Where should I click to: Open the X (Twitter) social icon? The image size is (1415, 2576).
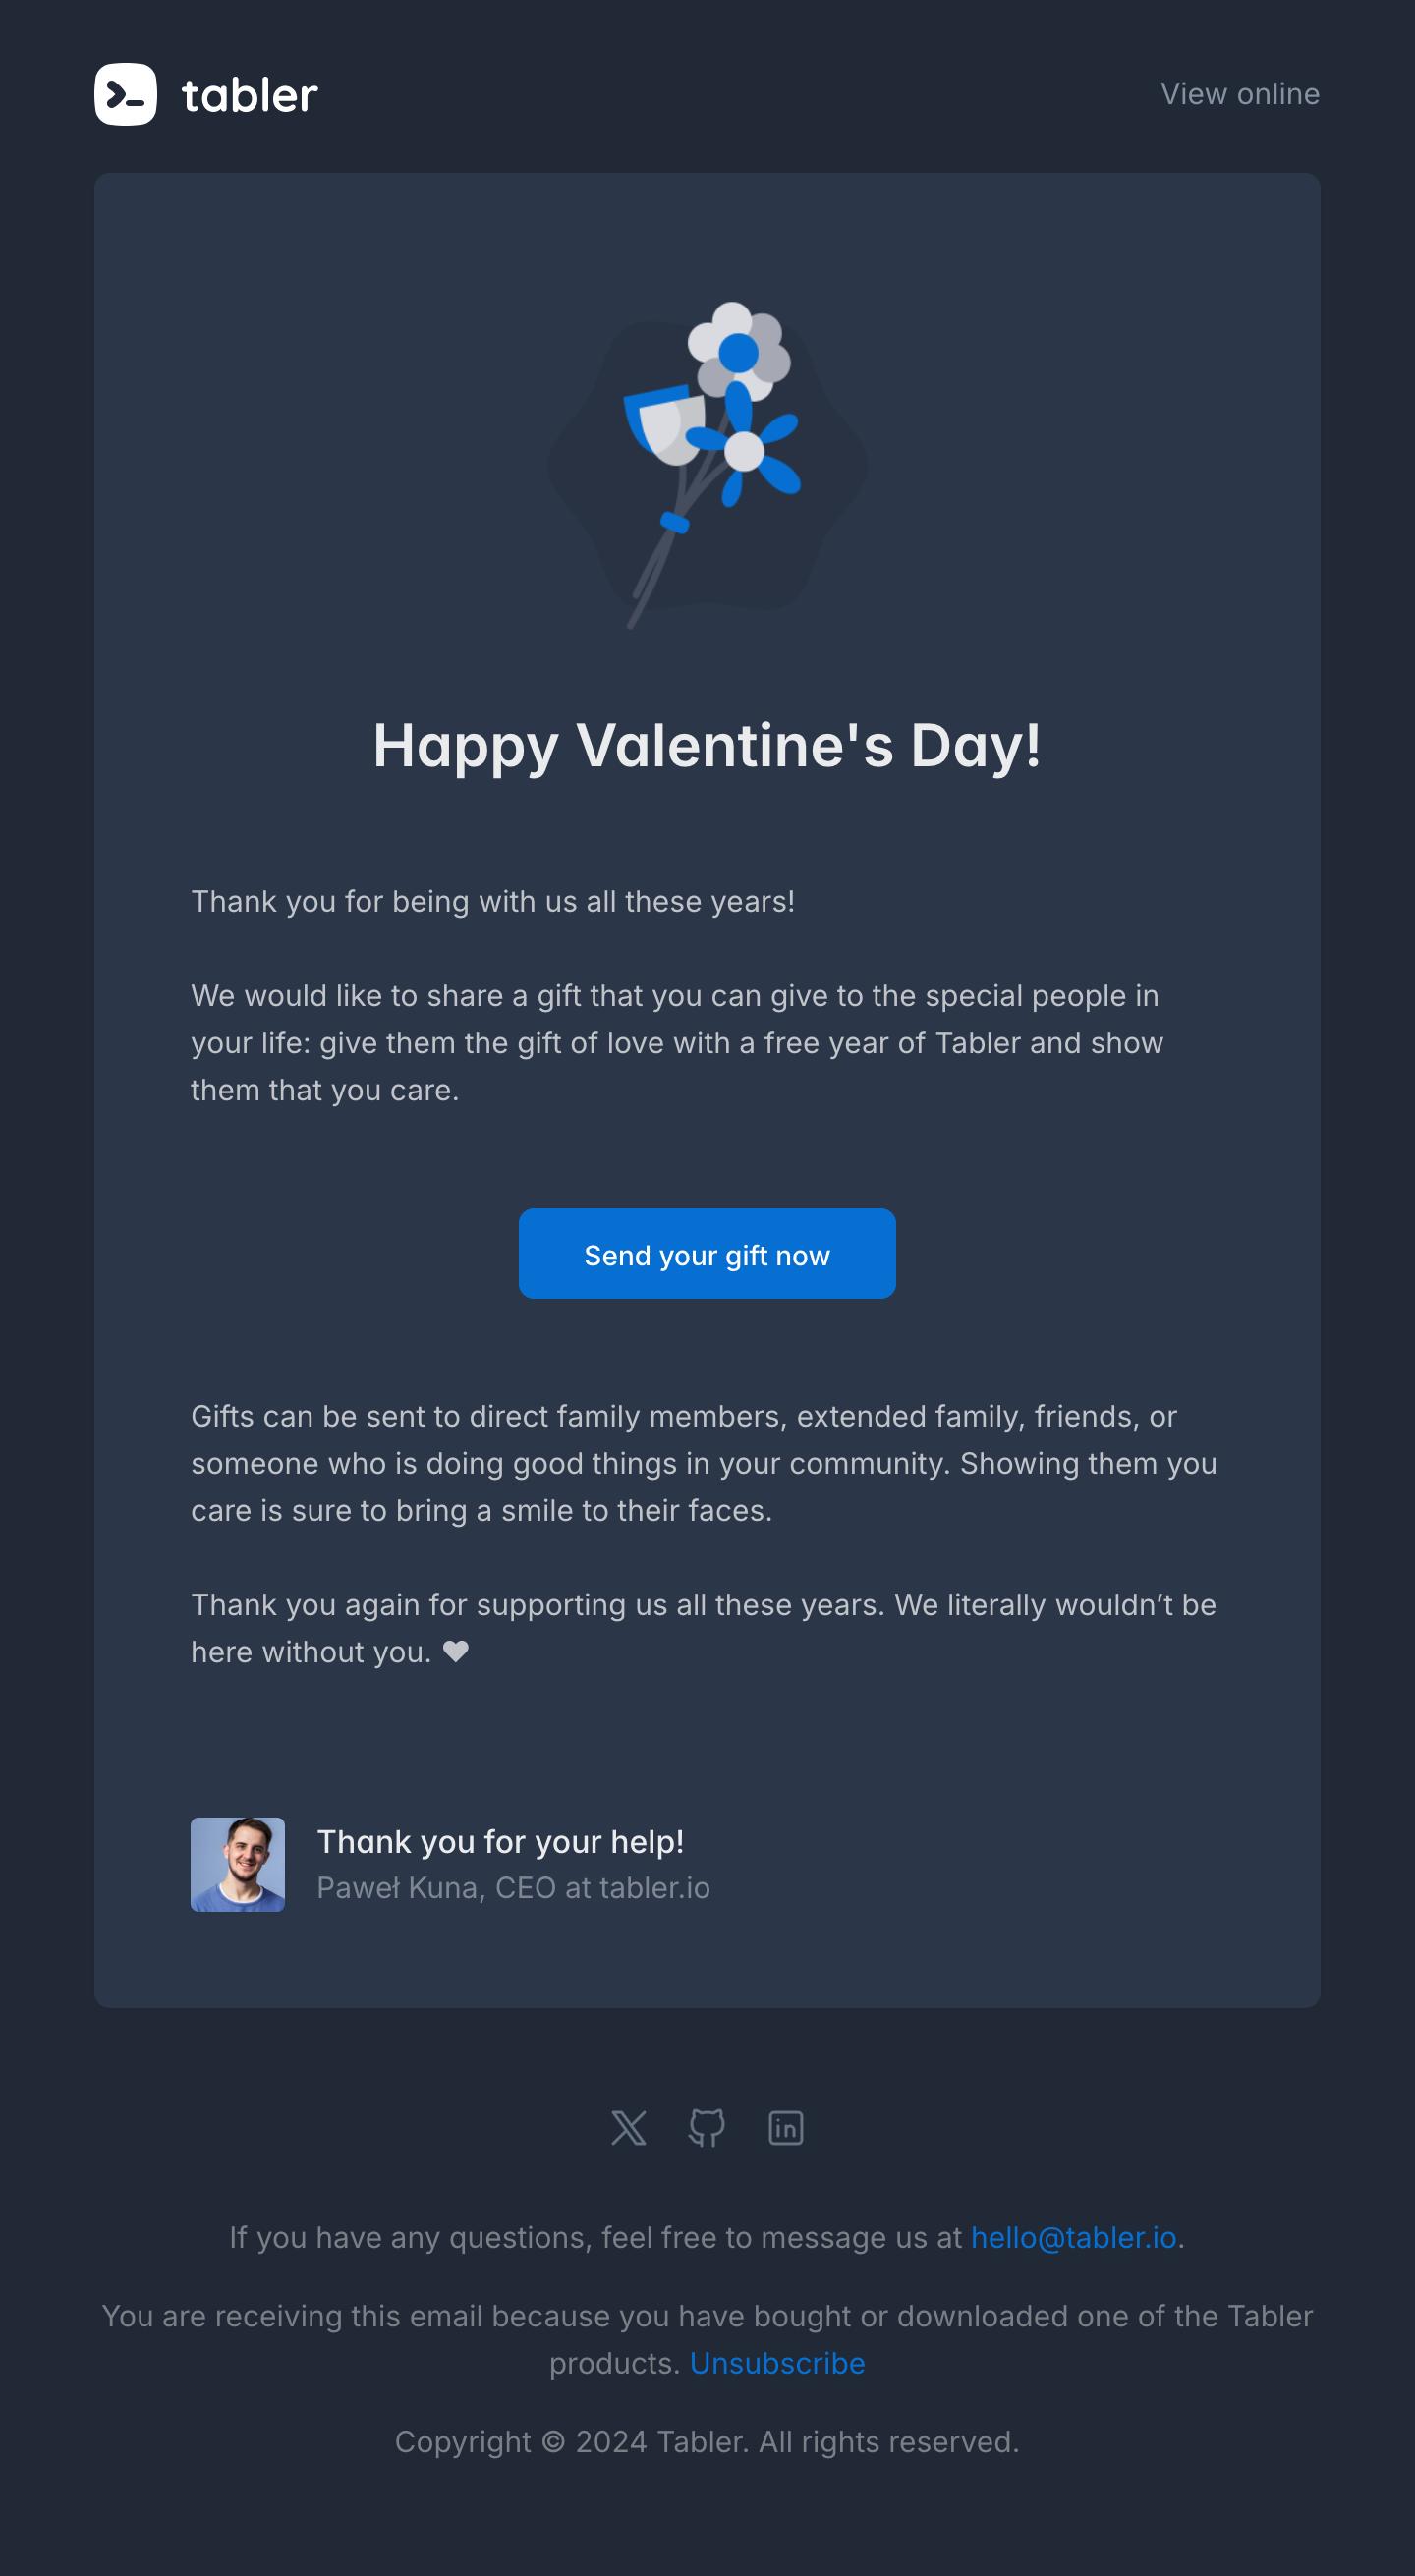tap(628, 2128)
